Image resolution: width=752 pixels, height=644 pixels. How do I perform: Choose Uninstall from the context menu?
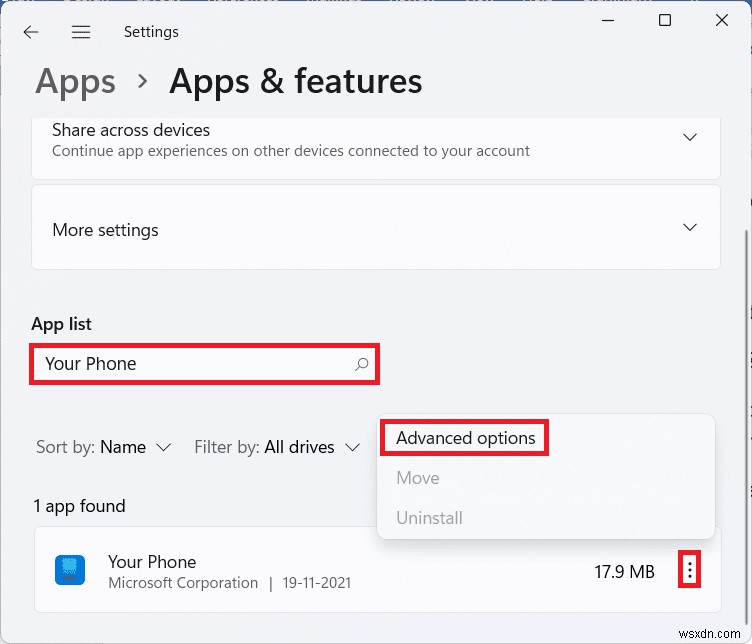pos(429,518)
